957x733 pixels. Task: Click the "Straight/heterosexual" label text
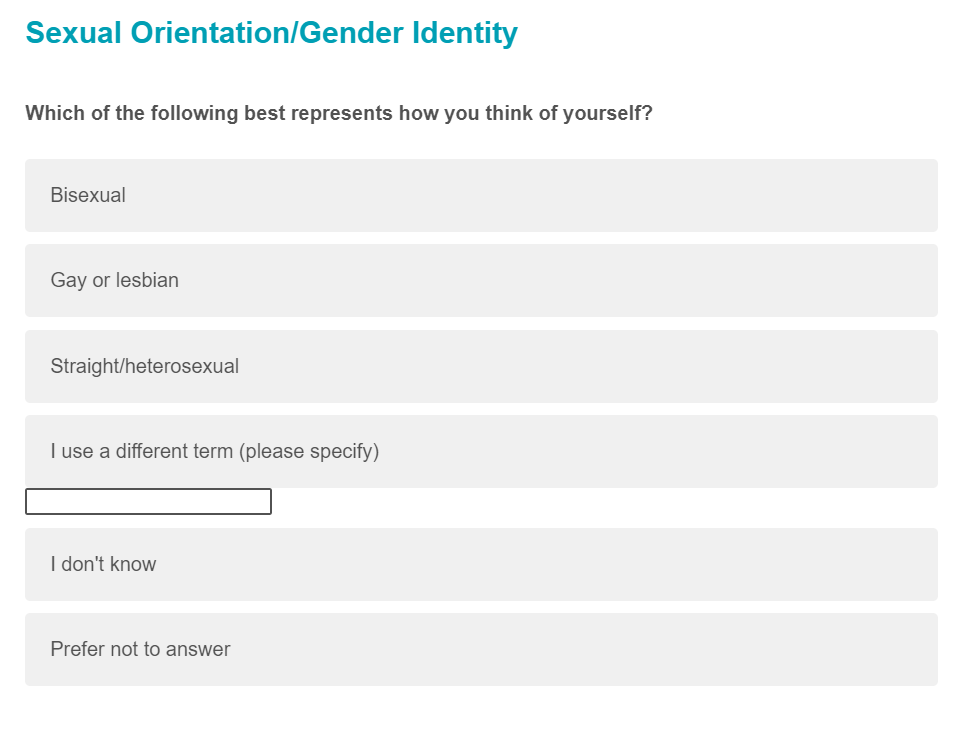click(144, 366)
